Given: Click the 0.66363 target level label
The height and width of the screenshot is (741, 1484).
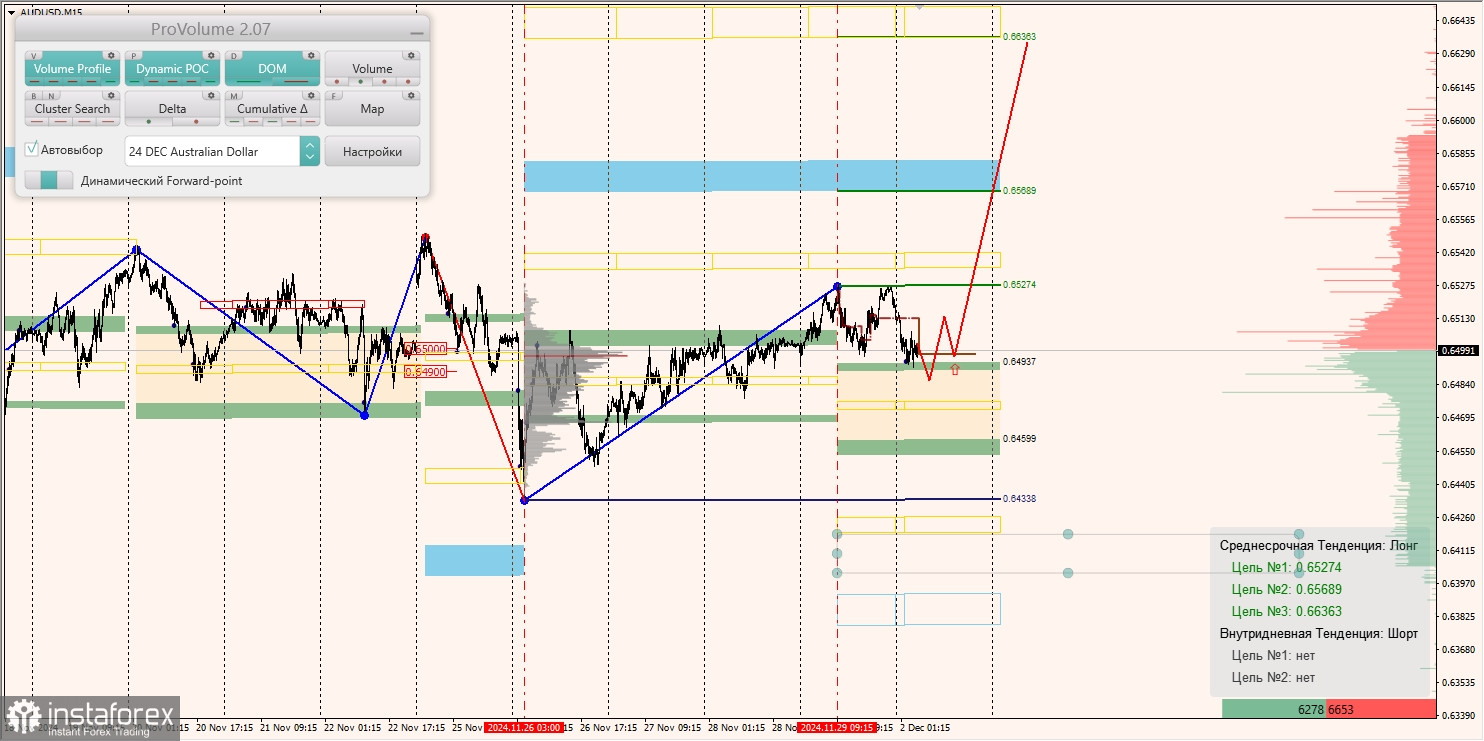Looking at the screenshot, I should point(1020,36).
